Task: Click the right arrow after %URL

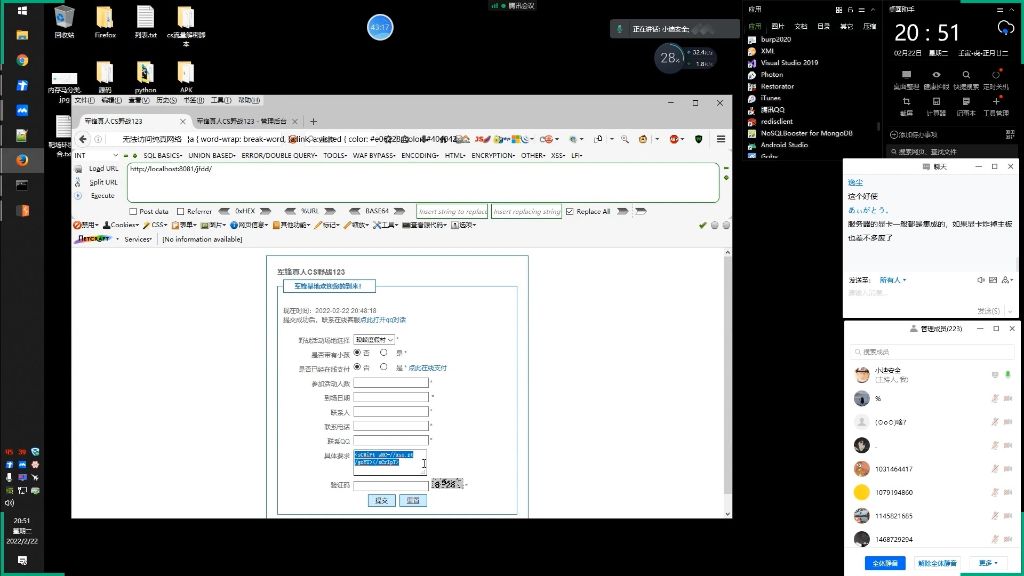Action: [330, 212]
